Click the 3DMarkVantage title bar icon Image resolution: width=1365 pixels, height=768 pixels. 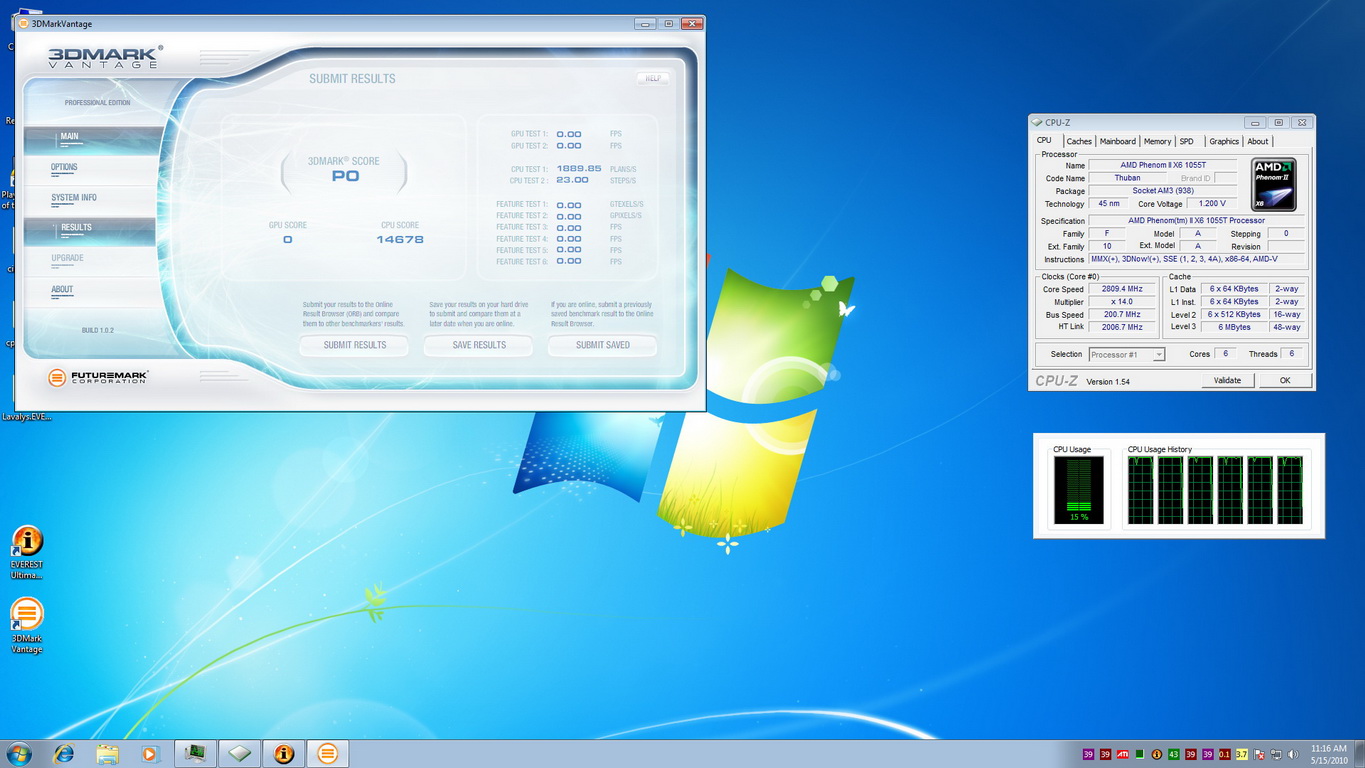(x=24, y=23)
